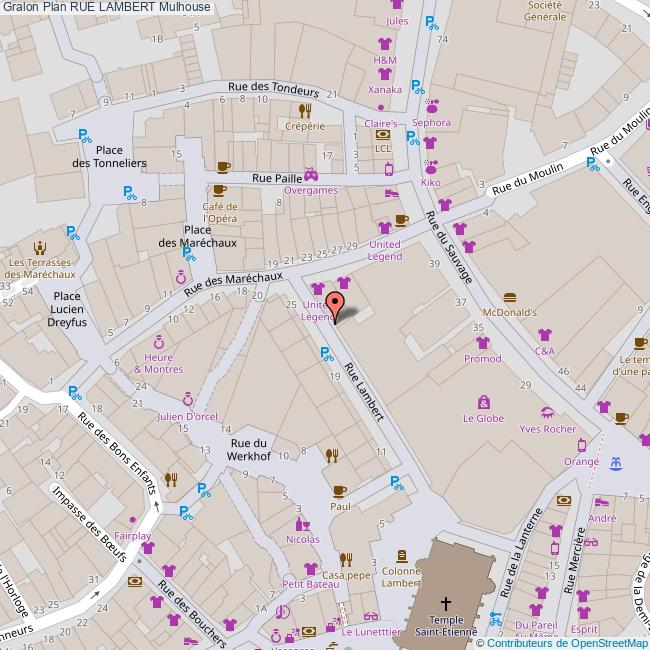650x650 pixels.
Task: Click the Place Lucien Dreyfus label
Action: [69, 309]
